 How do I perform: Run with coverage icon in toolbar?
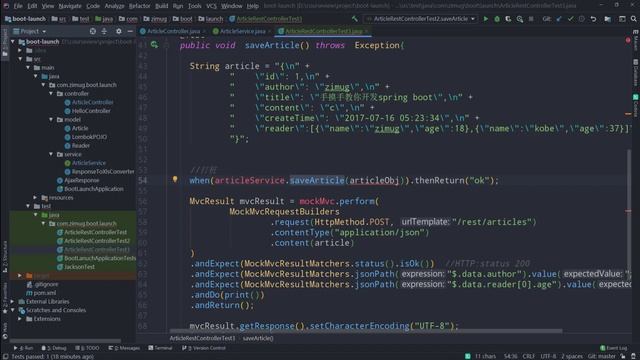tap(508, 19)
